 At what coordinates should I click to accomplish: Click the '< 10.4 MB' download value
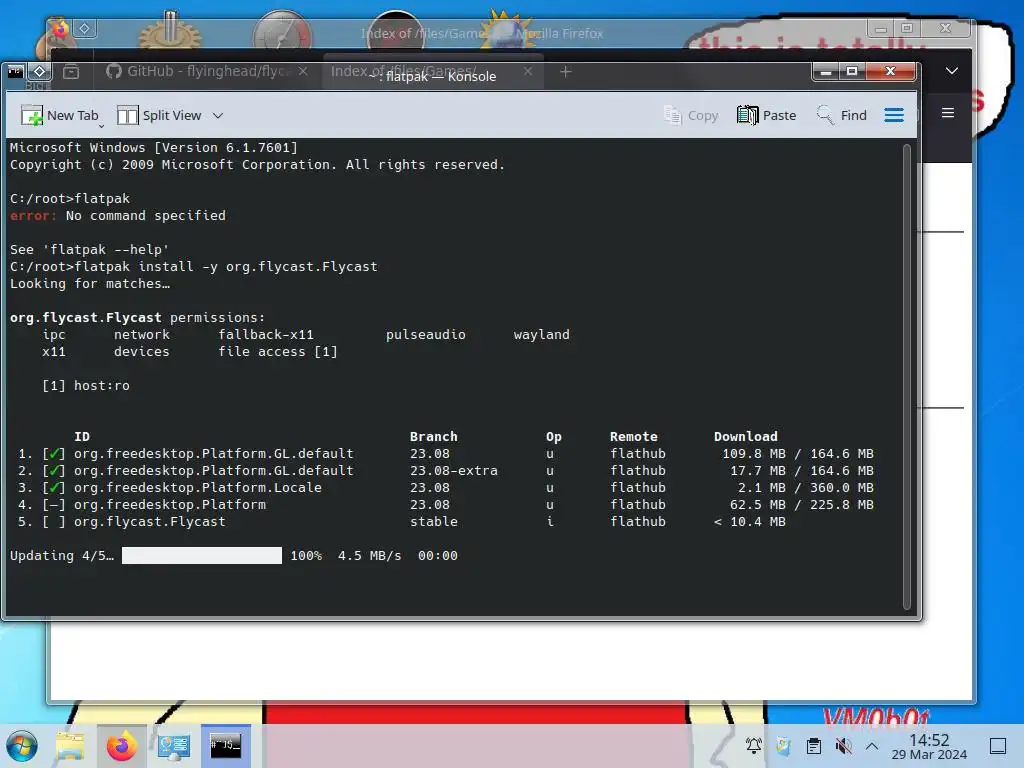point(750,521)
